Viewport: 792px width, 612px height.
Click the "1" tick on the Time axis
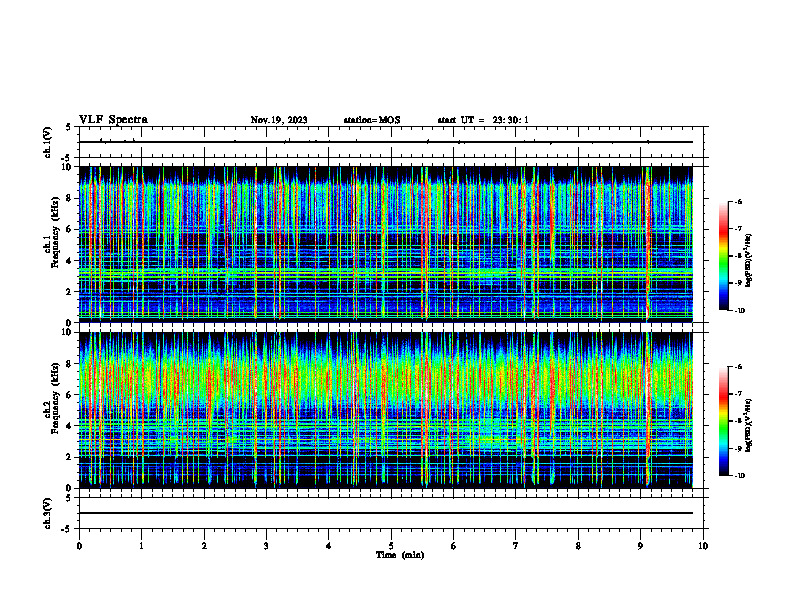point(141,546)
